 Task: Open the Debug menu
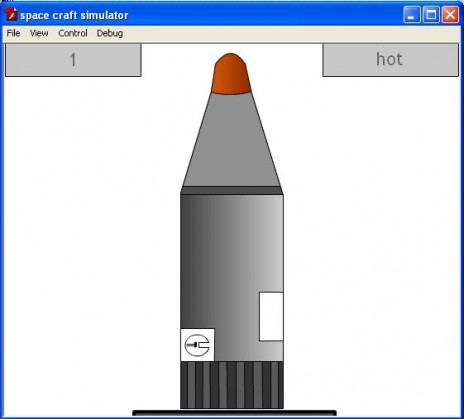coord(110,33)
